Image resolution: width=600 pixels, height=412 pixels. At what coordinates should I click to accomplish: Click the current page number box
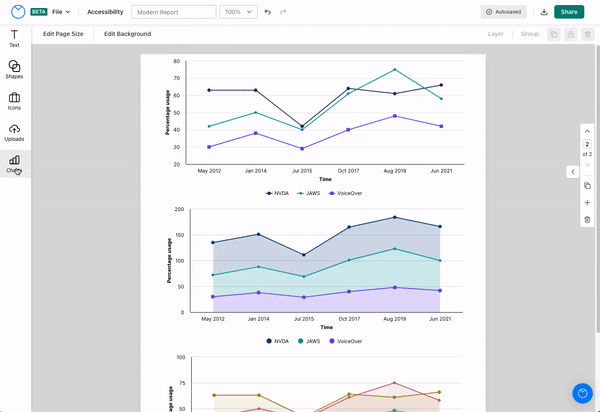[x=587, y=144]
